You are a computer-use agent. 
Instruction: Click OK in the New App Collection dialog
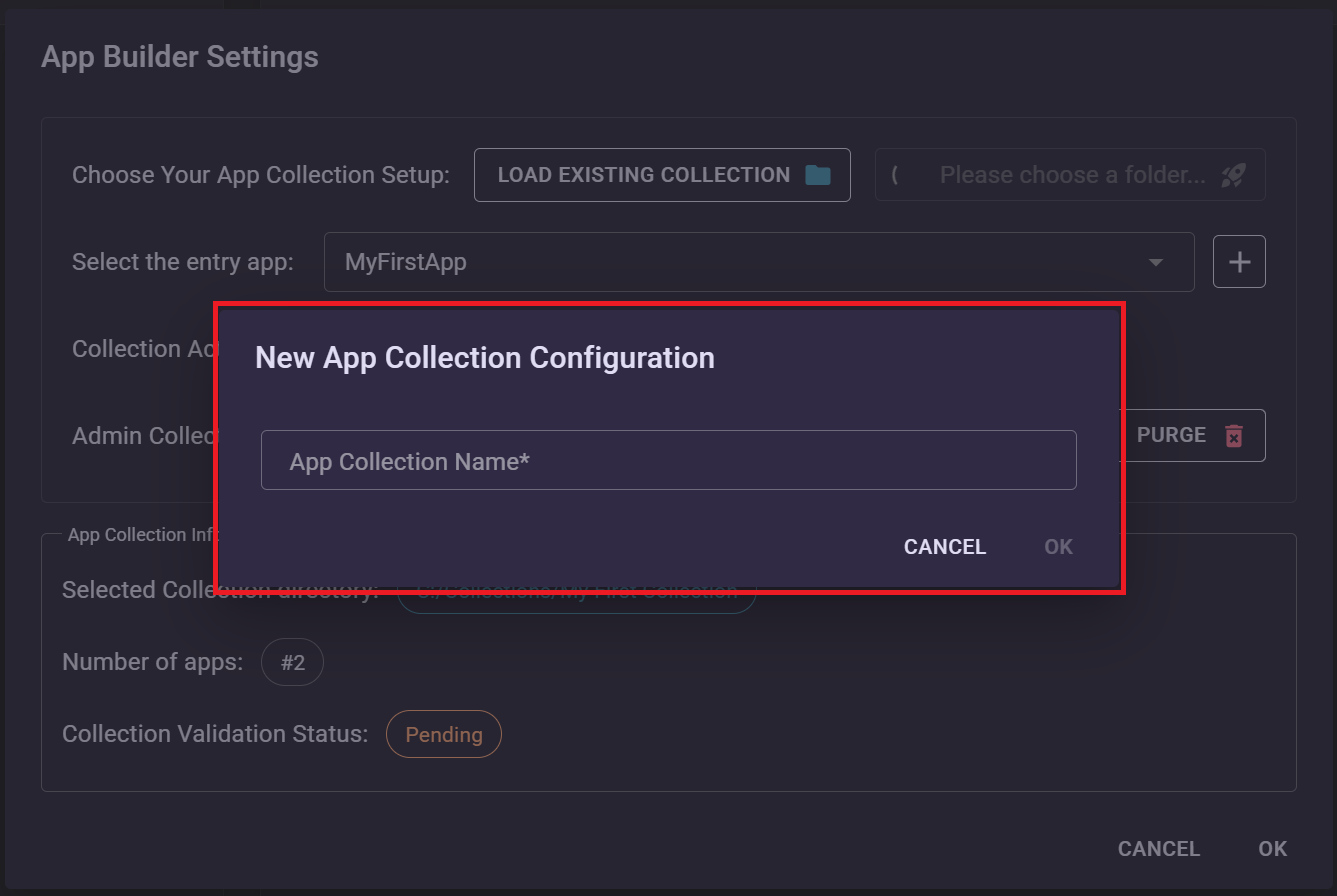(1057, 546)
